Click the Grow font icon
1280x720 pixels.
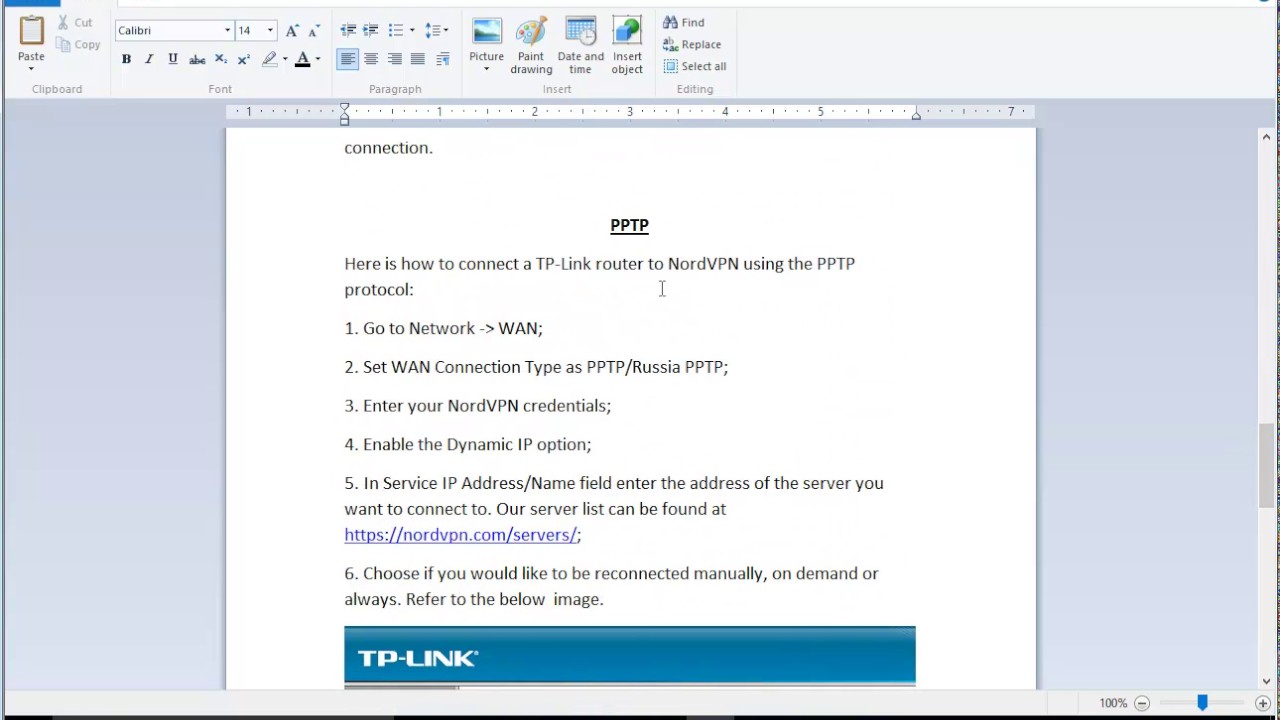tap(292, 31)
